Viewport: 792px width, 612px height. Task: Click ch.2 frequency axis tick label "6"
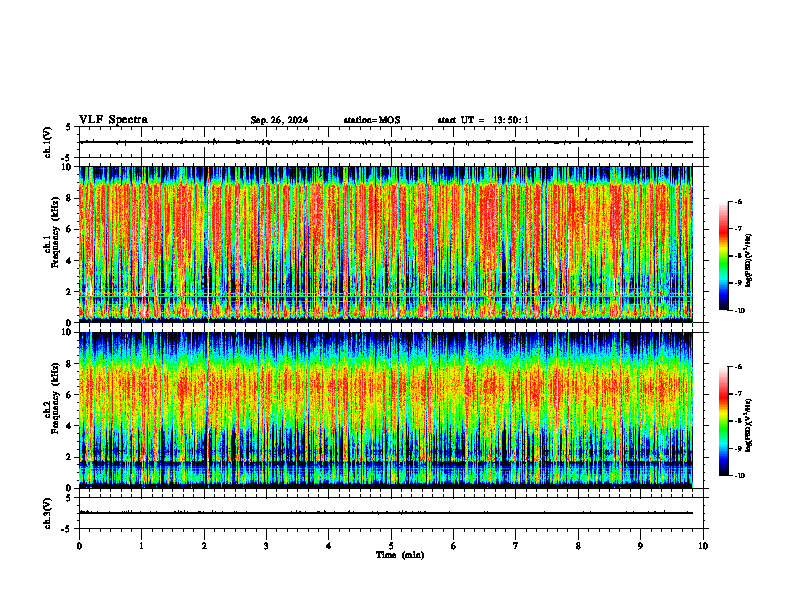(x=70, y=395)
